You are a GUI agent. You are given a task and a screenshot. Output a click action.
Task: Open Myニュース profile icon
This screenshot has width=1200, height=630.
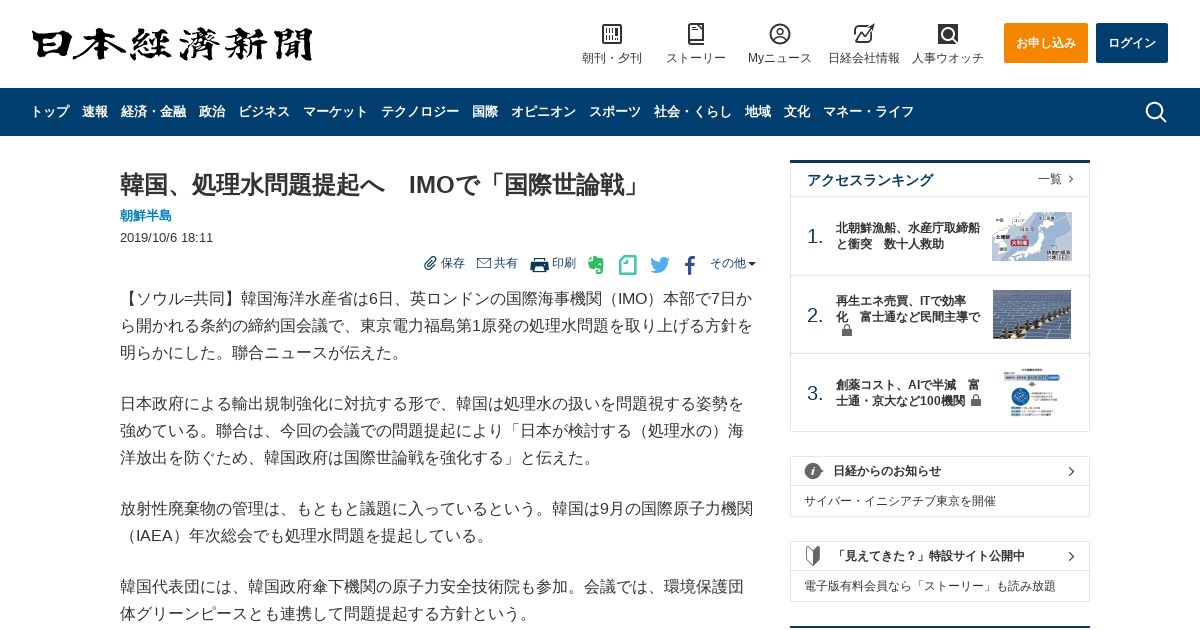pyautogui.click(x=780, y=34)
